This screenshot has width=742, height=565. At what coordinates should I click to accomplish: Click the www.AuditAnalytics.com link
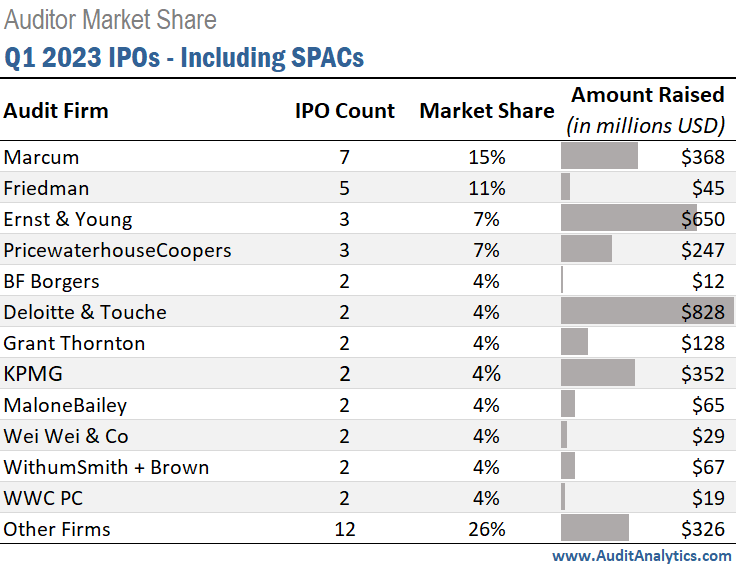point(641,555)
